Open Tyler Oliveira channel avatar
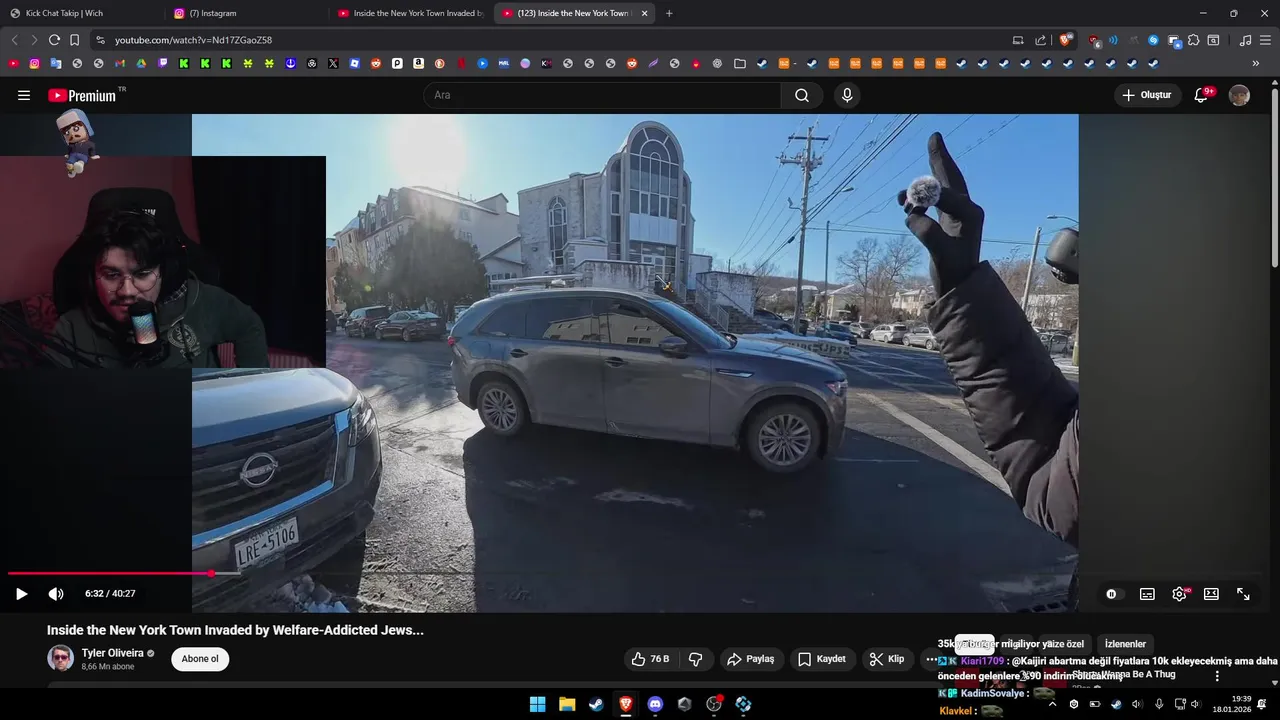The width and height of the screenshot is (1280, 720). click(60, 658)
